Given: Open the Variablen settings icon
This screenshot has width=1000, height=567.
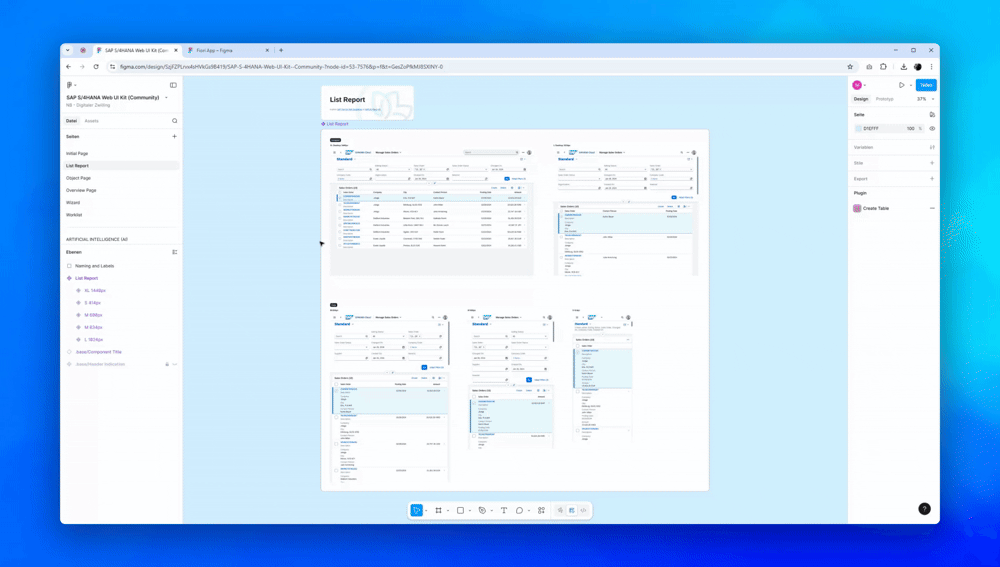Looking at the screenshot, I should click(x=932, y=147).
